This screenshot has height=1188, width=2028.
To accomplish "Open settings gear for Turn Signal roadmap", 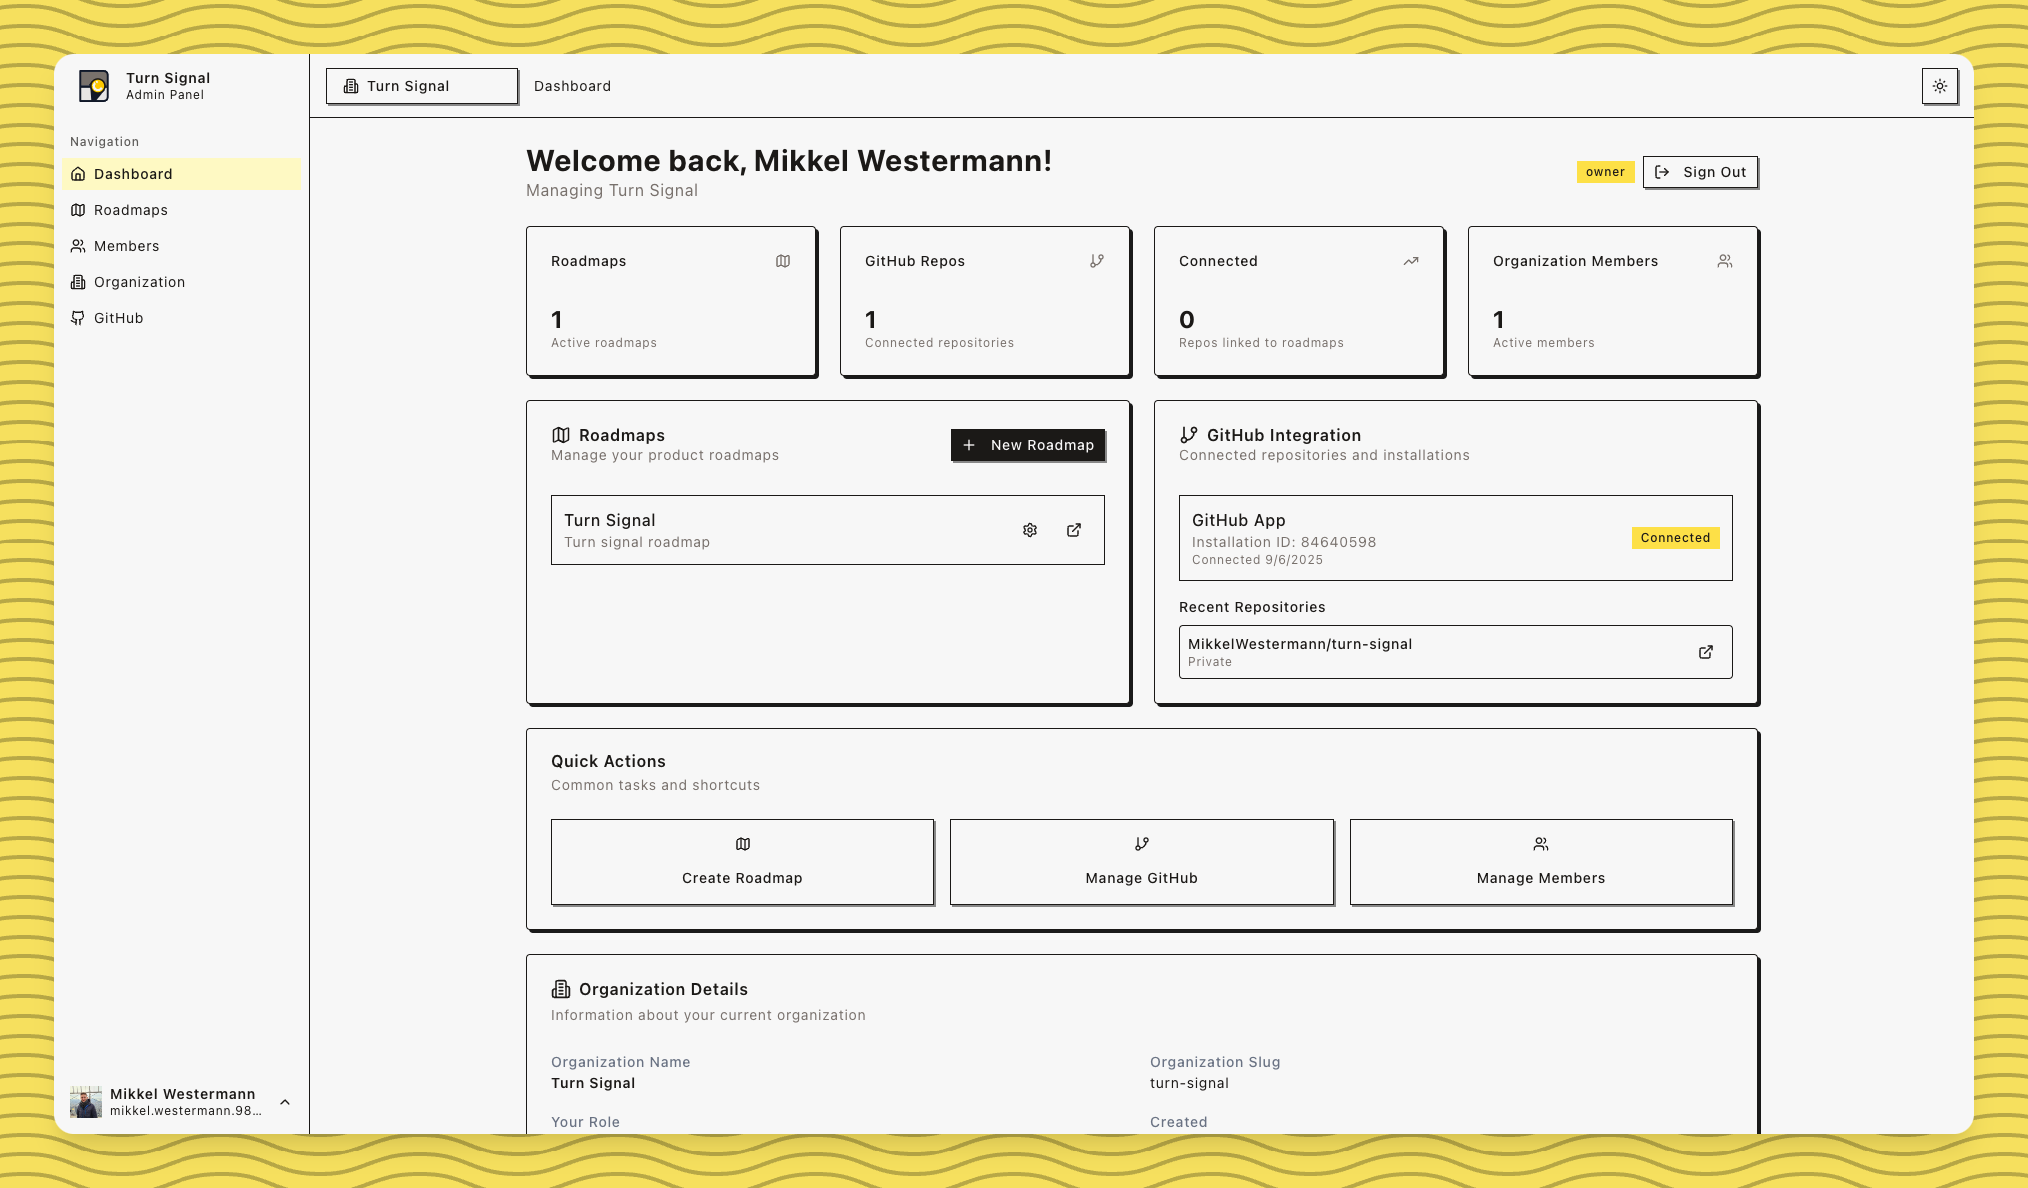I will click(x=1030, y=530).
